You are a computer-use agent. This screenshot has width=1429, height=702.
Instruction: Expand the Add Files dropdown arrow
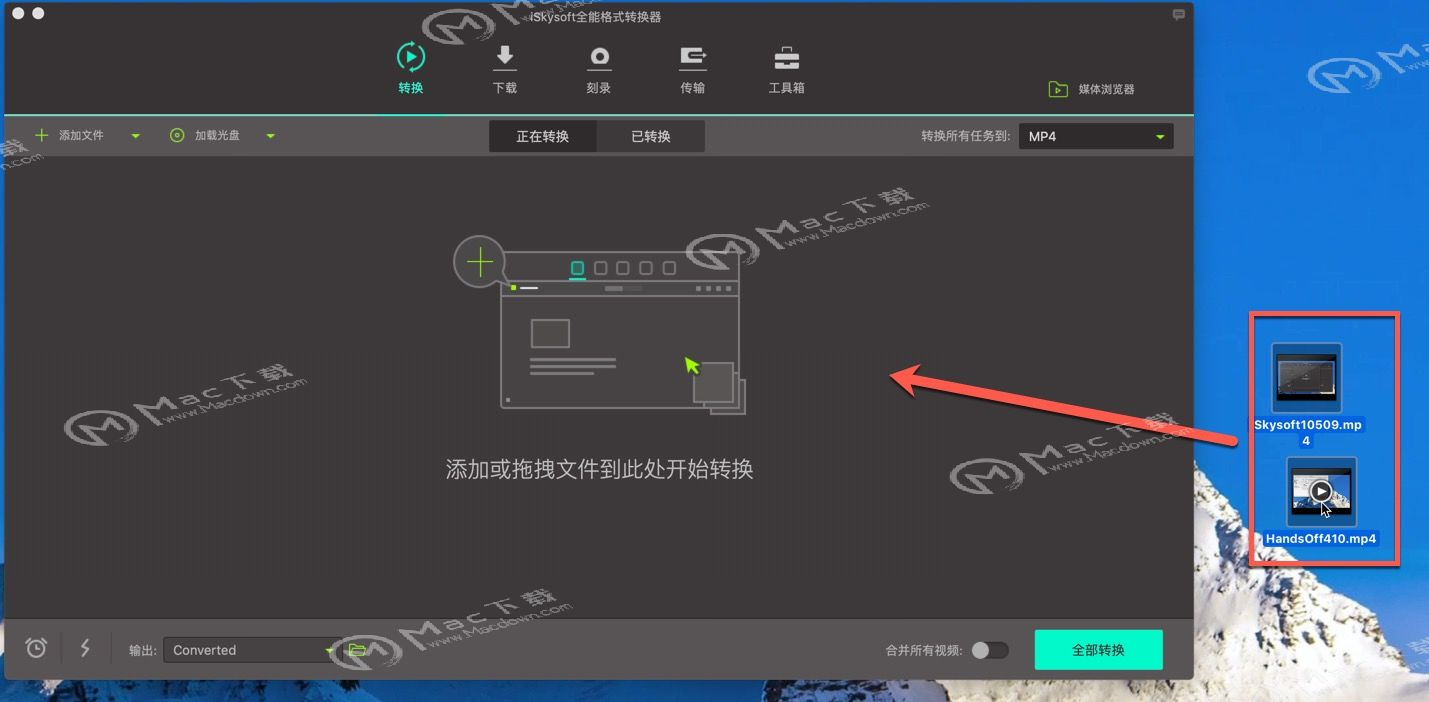tap(135, 136)
